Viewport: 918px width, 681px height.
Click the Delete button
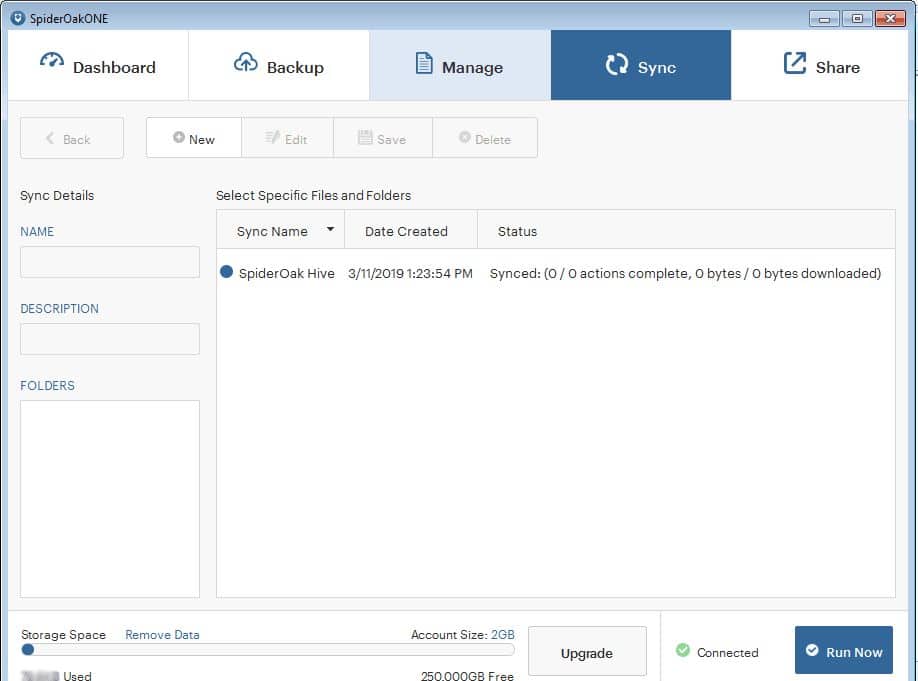point(485,138)
